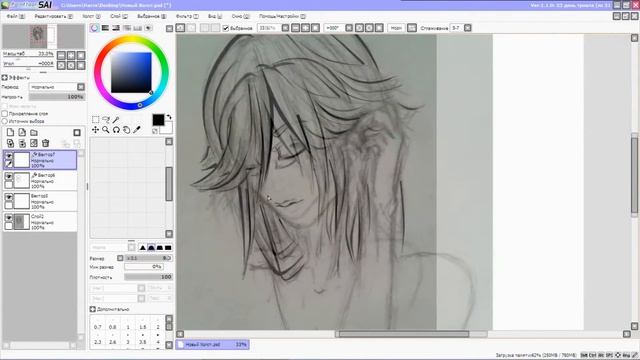The height and width of the screenshot is (360, 640).
Task: Open the Окно menu
Action: 240,16
